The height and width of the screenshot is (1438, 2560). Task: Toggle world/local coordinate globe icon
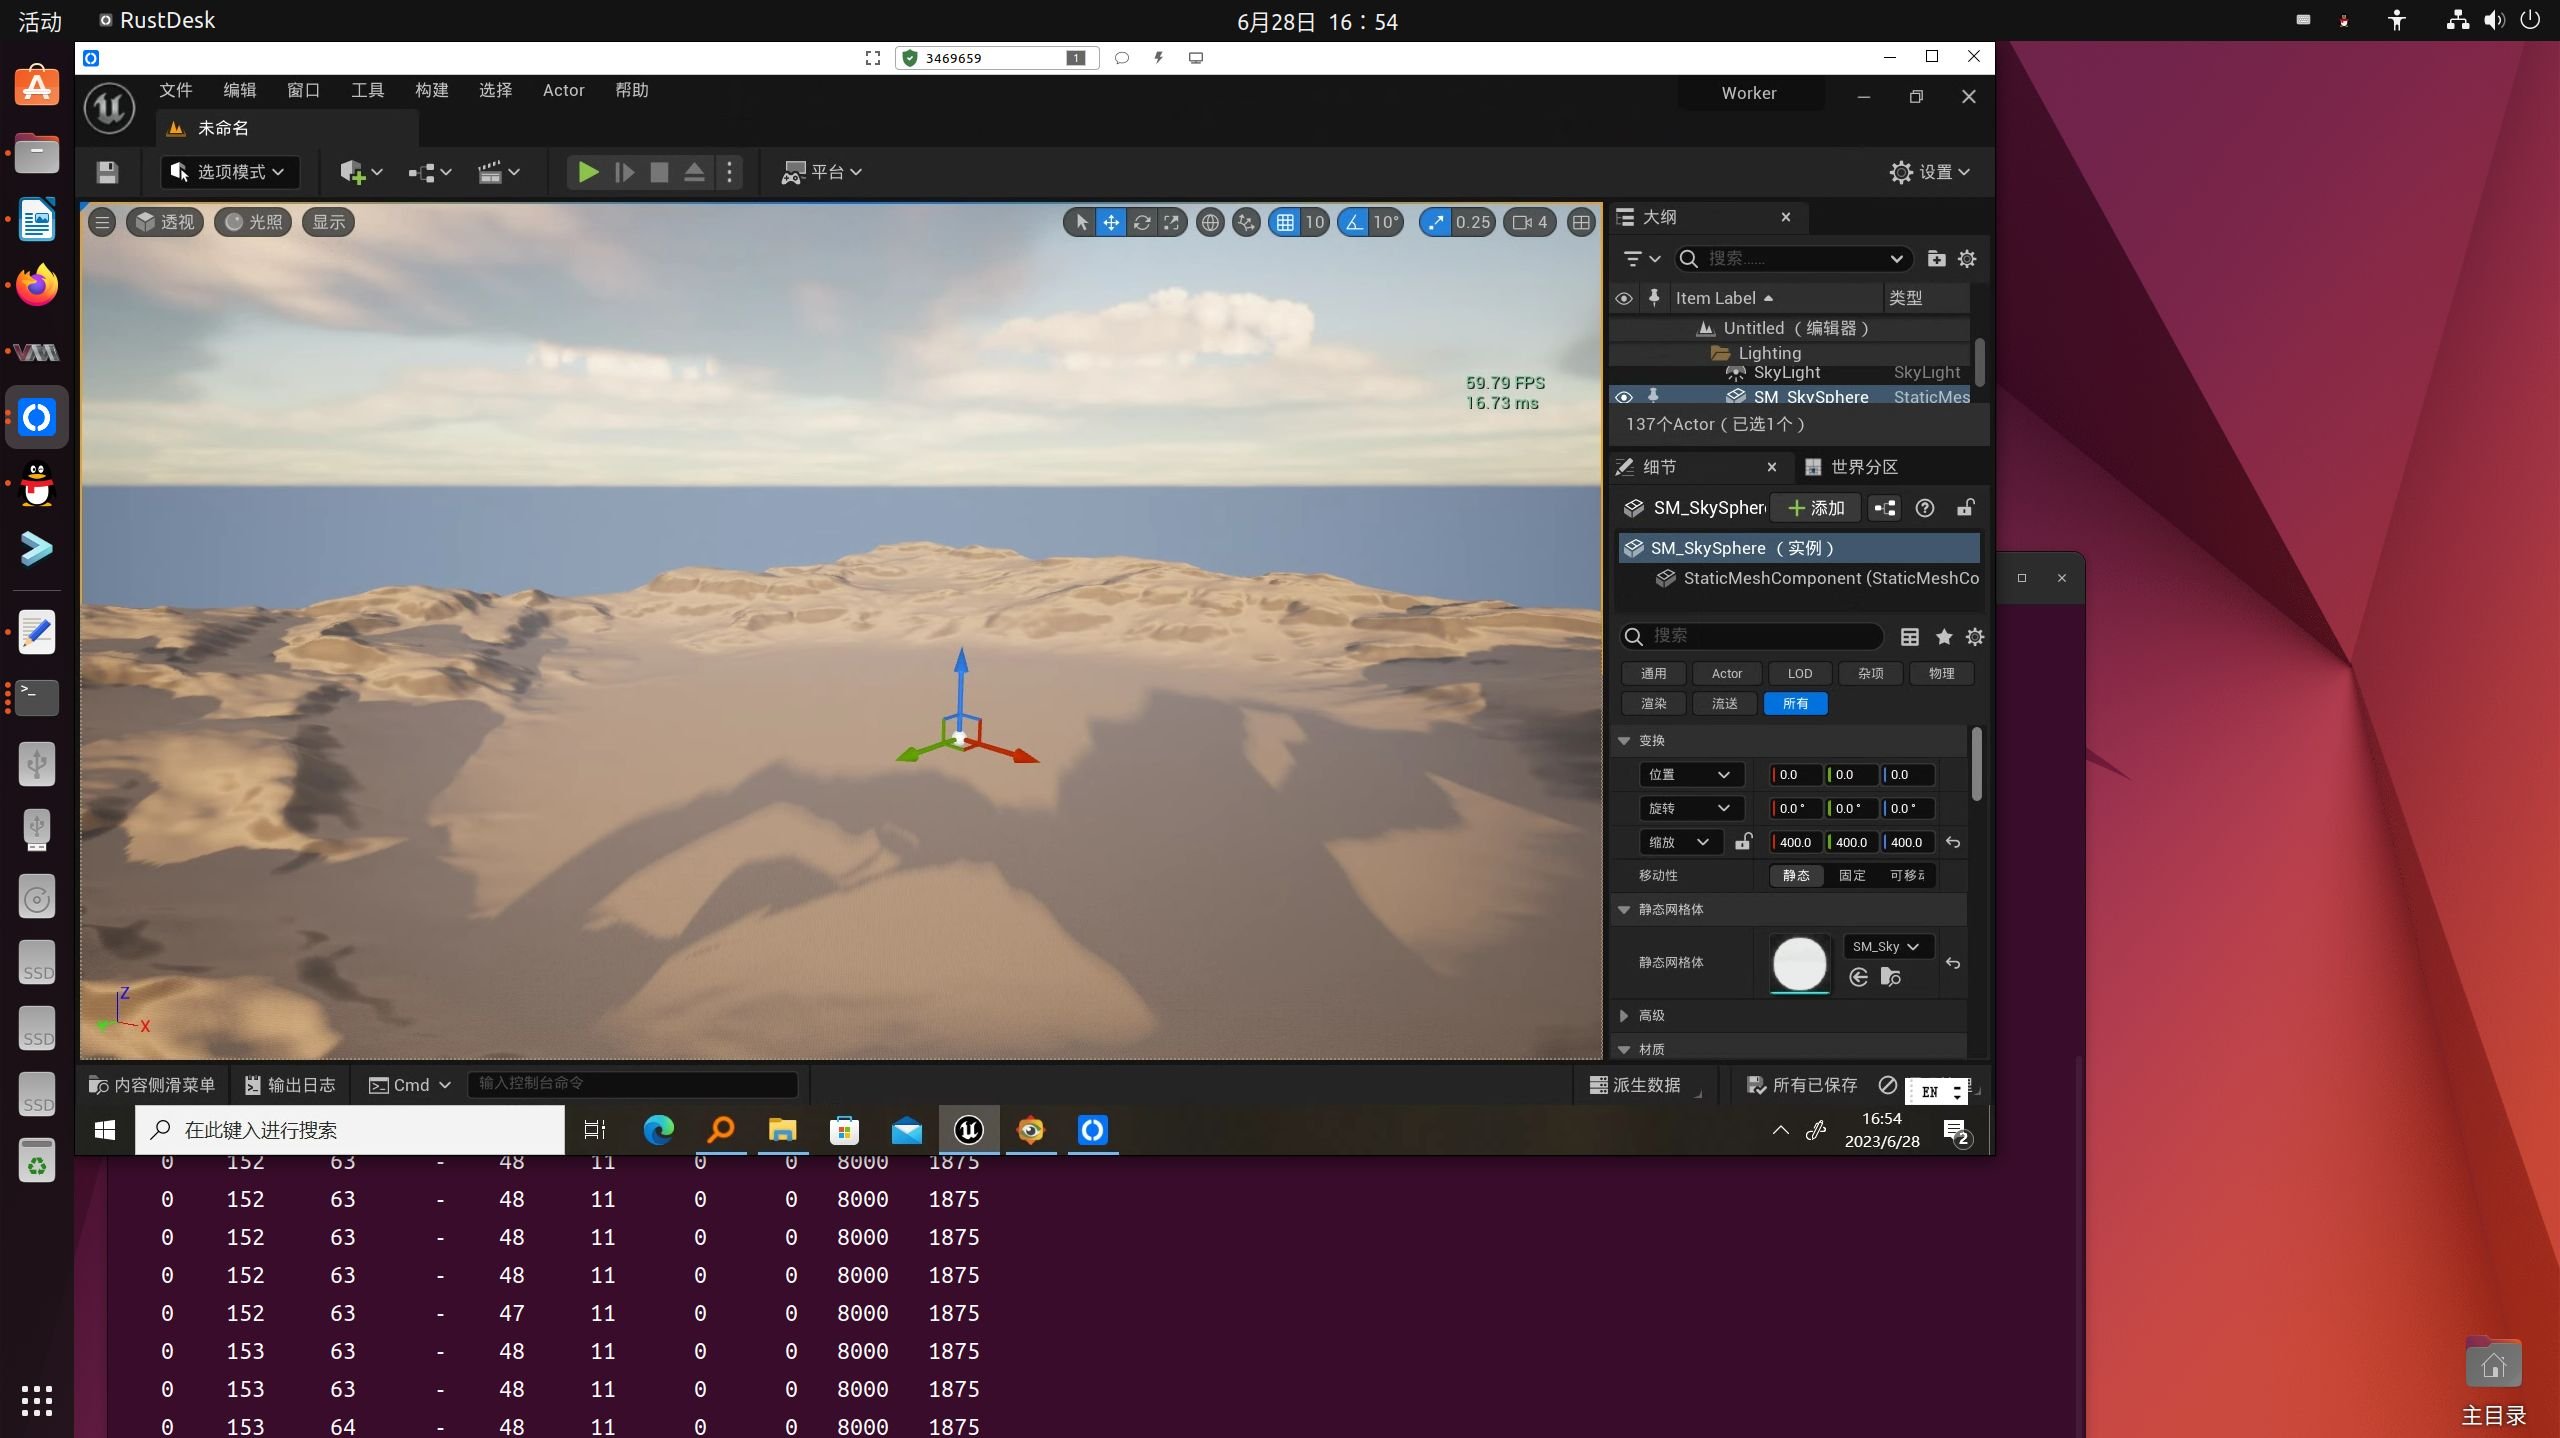(x=1210, y=222)
